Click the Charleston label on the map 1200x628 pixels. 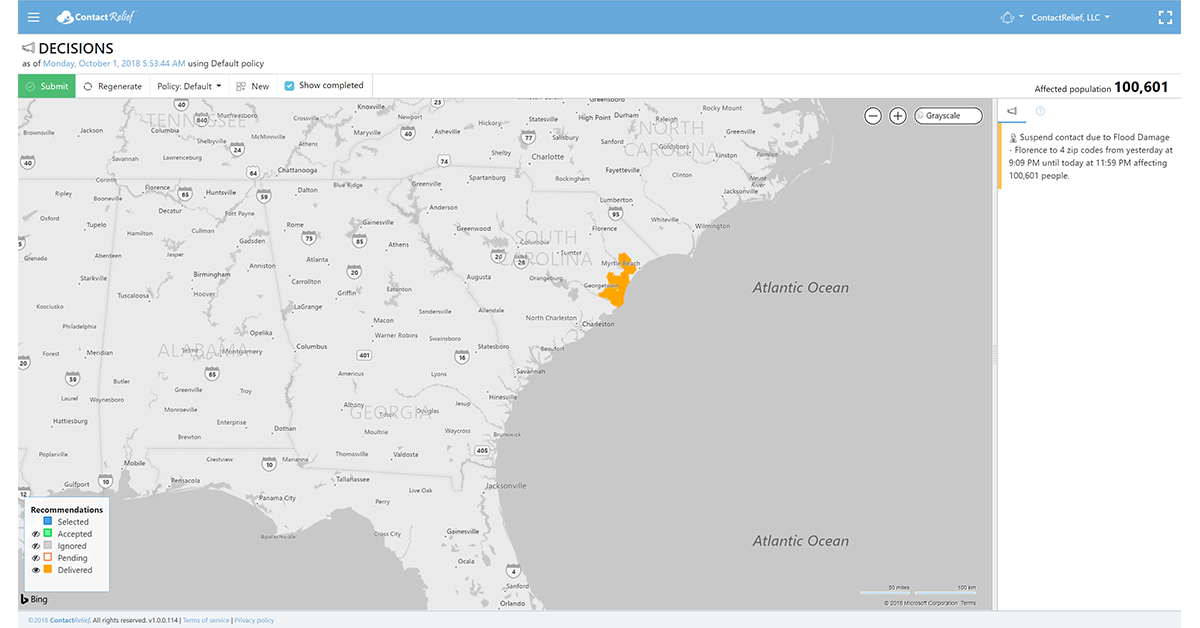coord(599,324)
